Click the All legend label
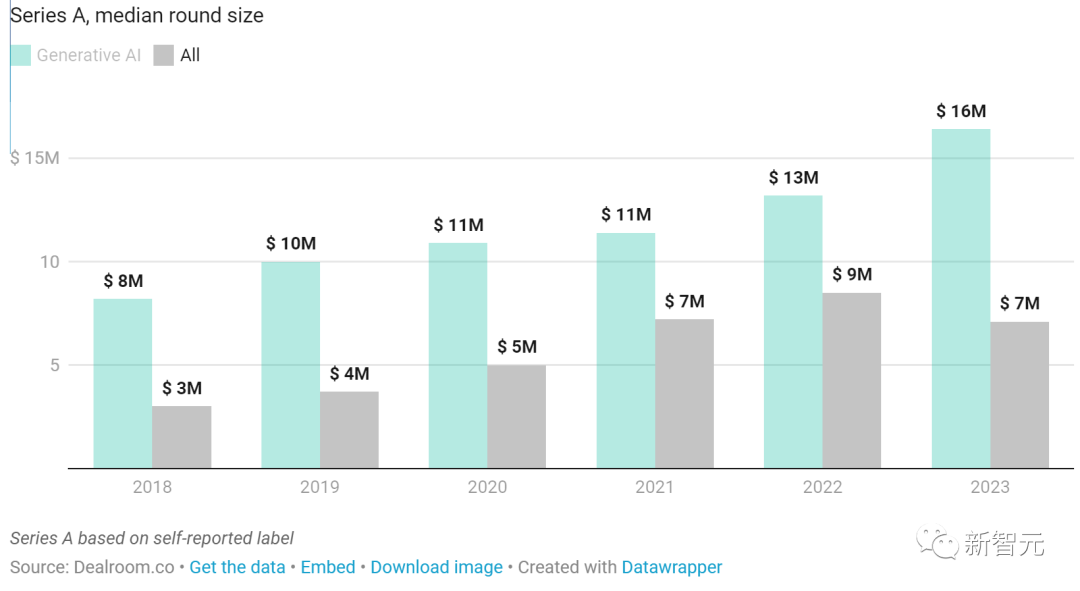The image size is (1080, 591). (190, 55)
